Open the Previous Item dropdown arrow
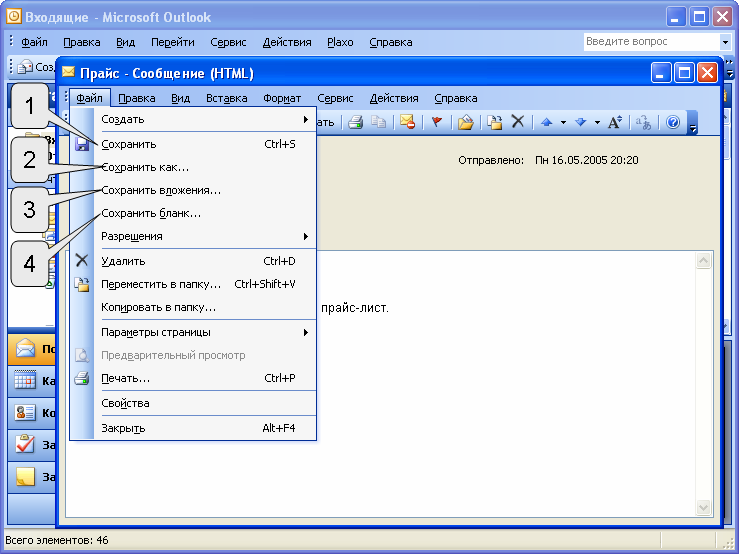The height and width of the screenshot is (554, 739). tap(563, 123)
